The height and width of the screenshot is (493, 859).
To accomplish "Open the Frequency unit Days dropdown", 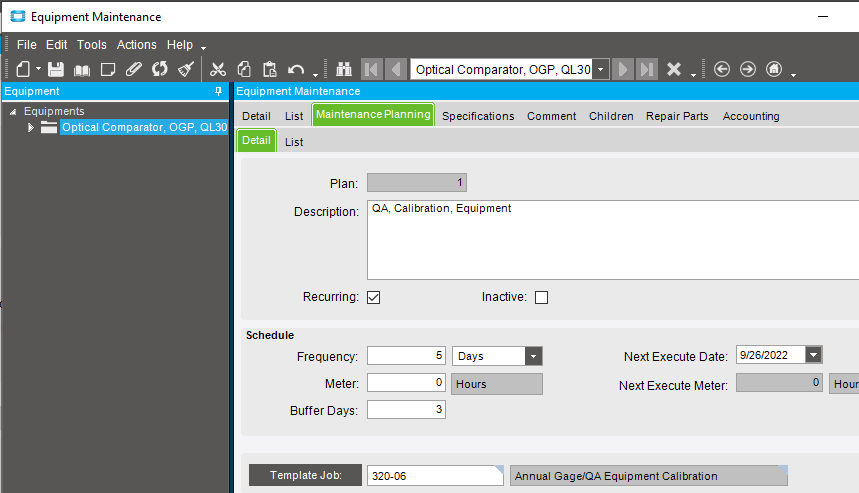I will coord(534,356).
